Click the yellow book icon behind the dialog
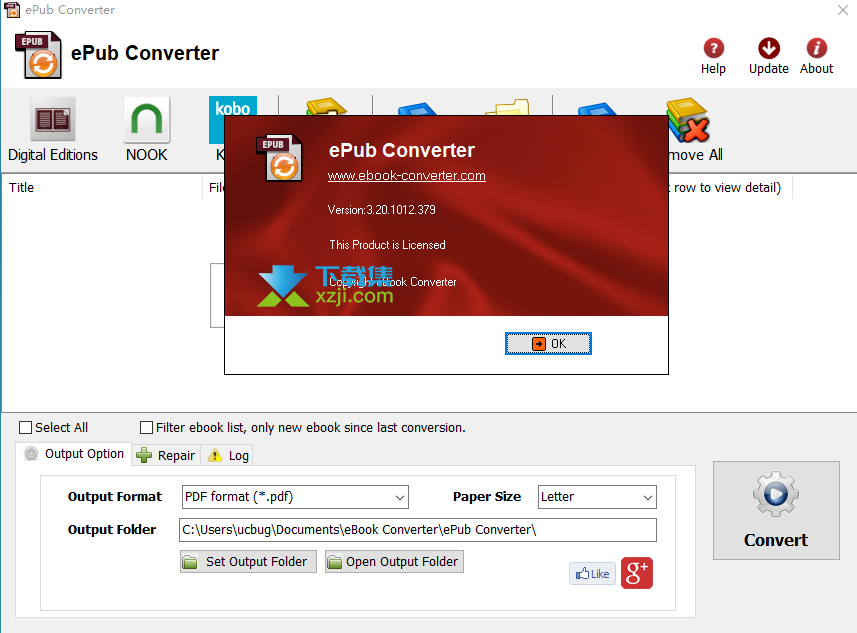857x633 pixels. [326, 106]
